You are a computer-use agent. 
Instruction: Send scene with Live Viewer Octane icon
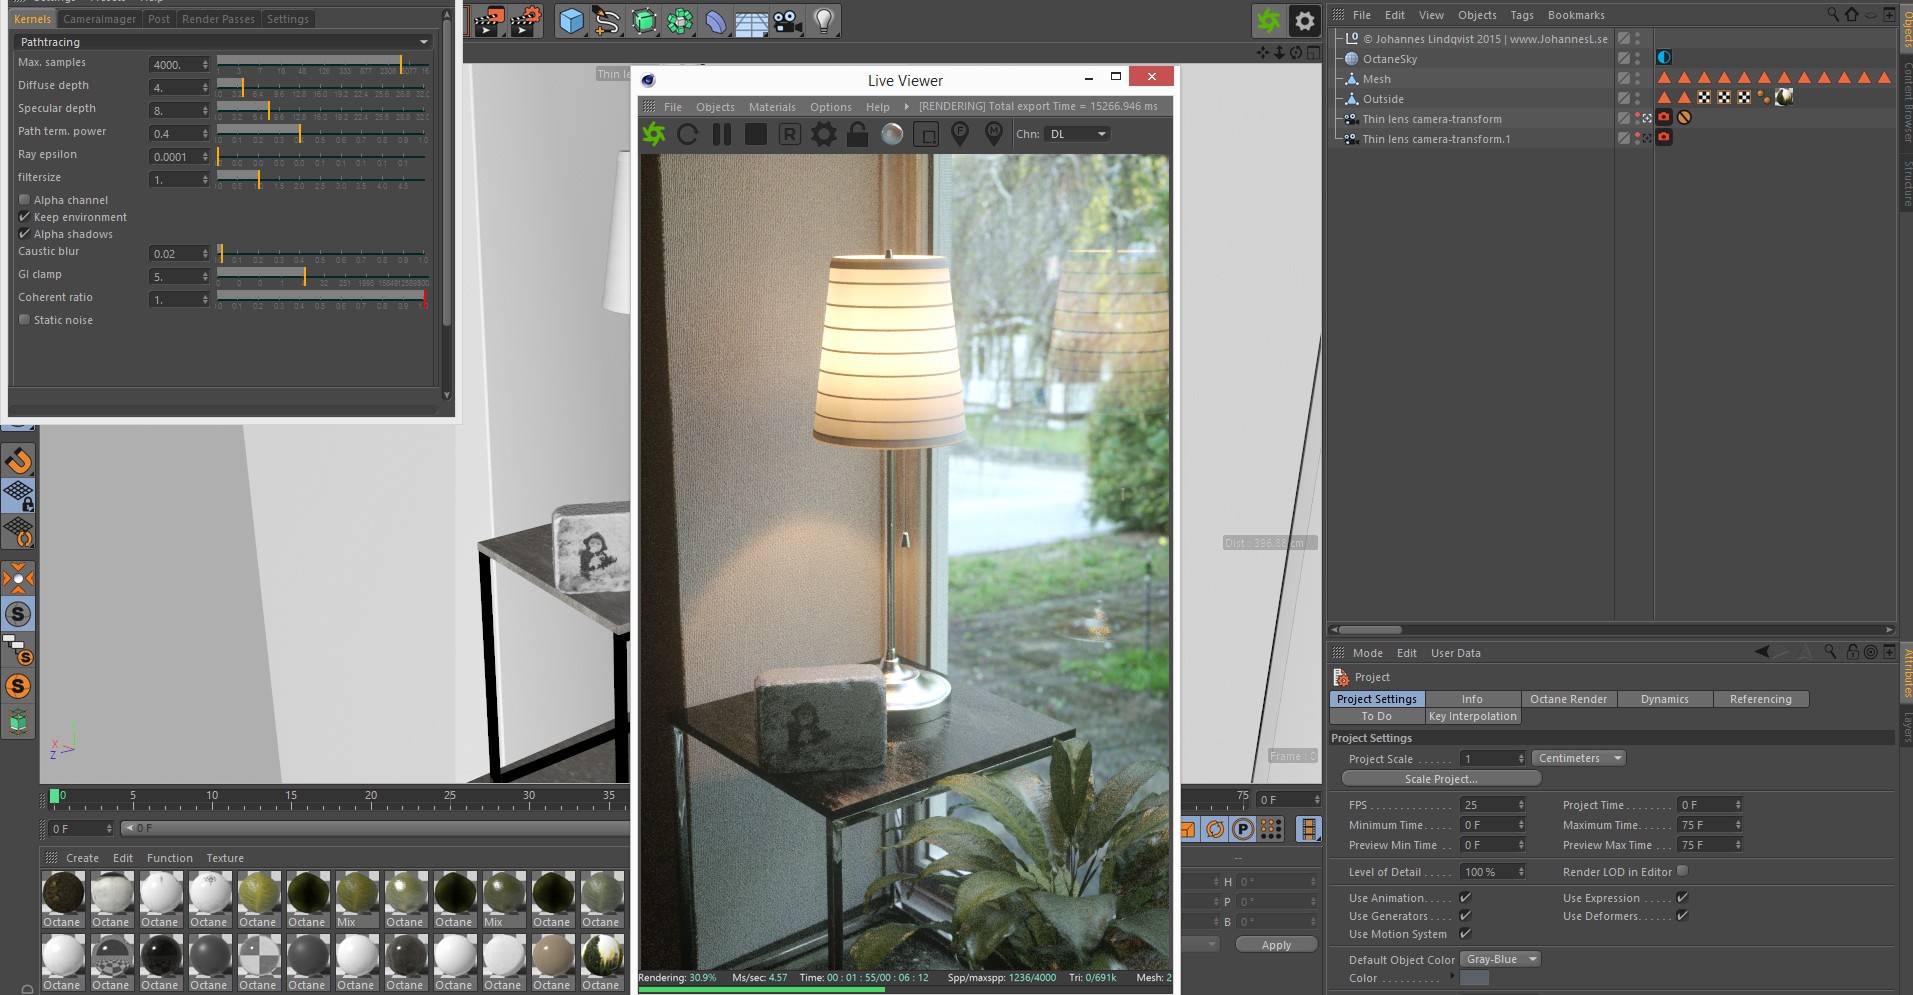(x=654, y=134)
